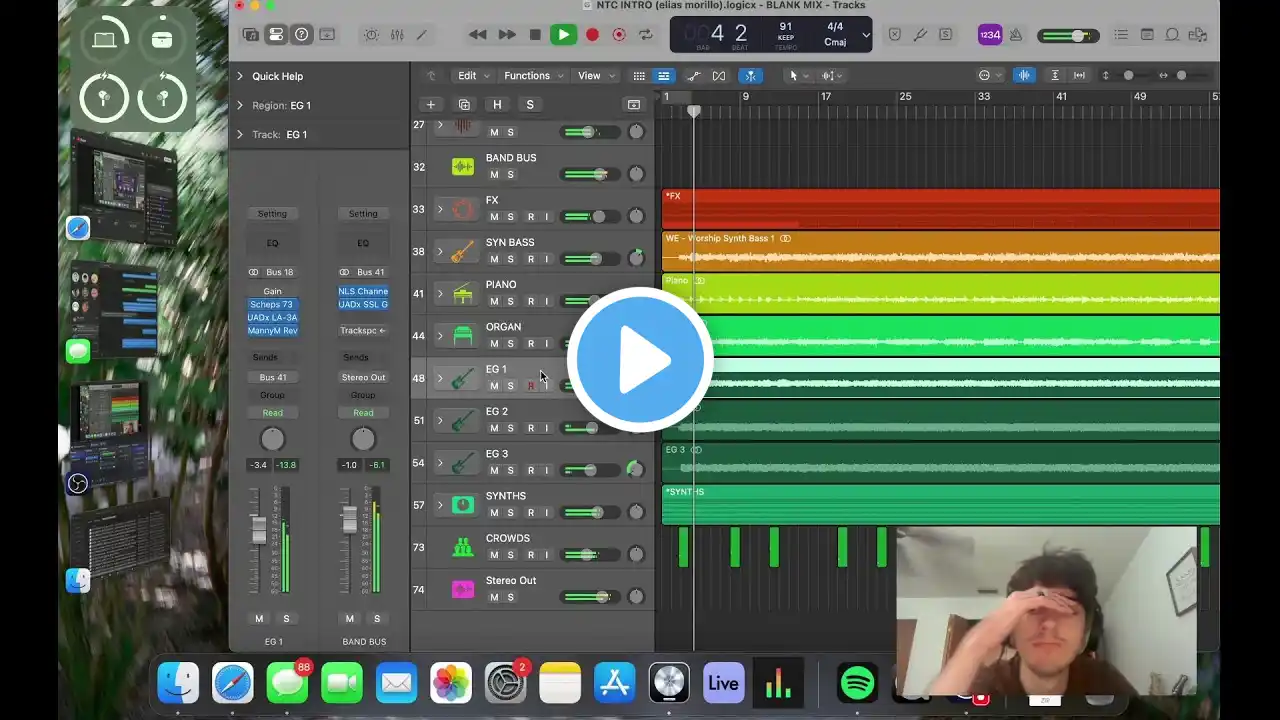Open the tuner fork icon

pyautogui.click(x=920, y=35)
